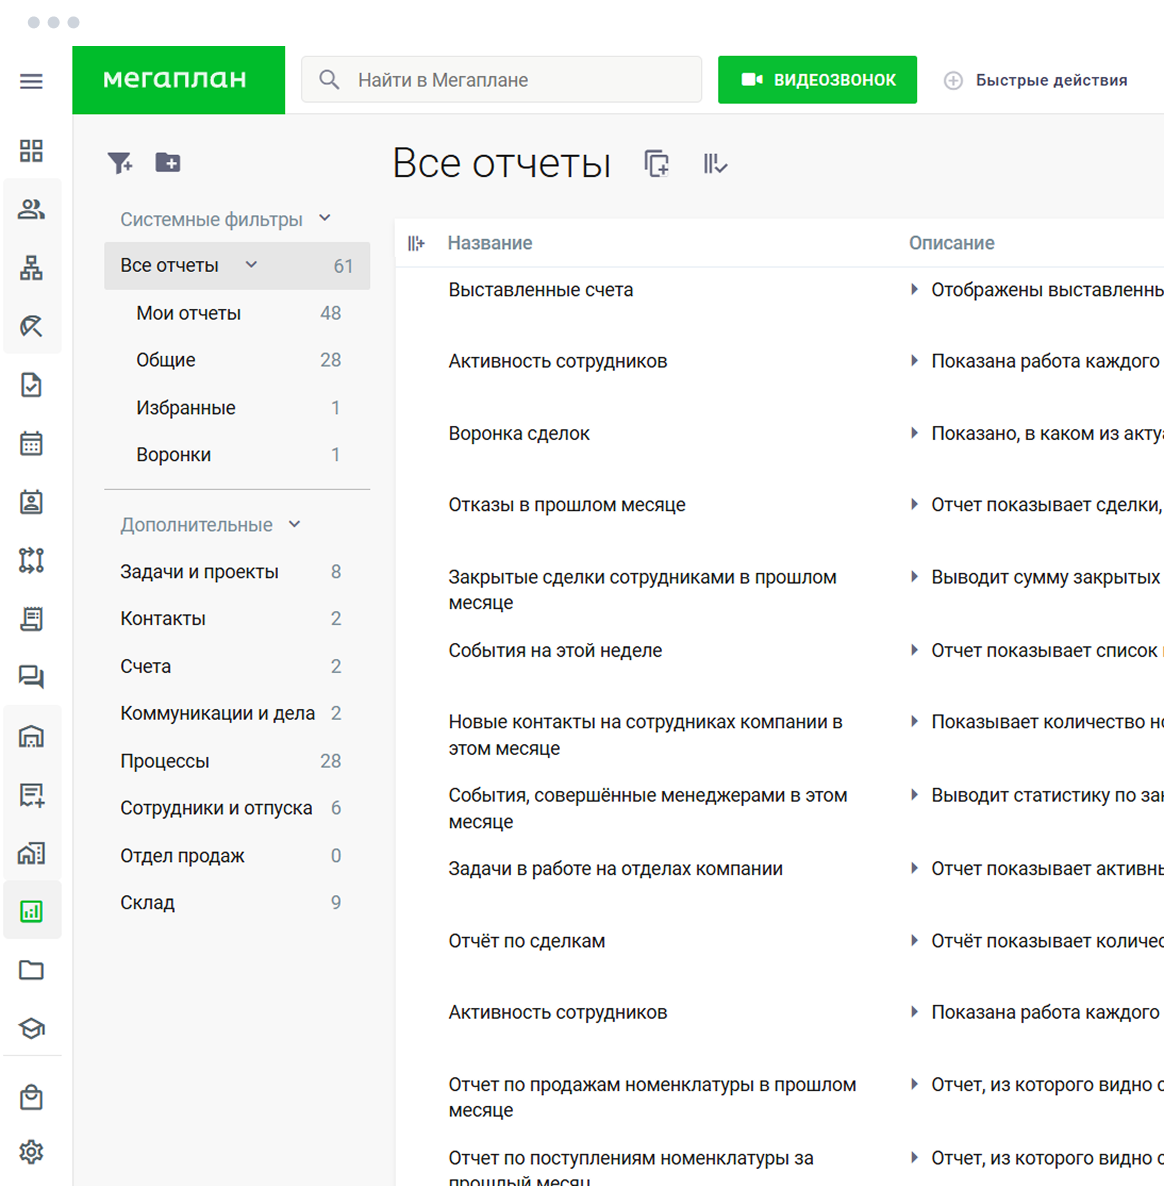Open the Отказы в прошлом месяце report
The width and height of the screenshot is (1164, 1186).
click(x=566, y=505)
